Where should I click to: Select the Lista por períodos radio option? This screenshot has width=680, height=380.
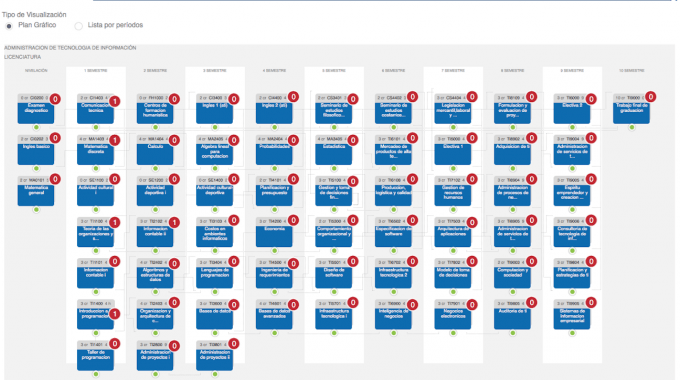coord(78,26)
